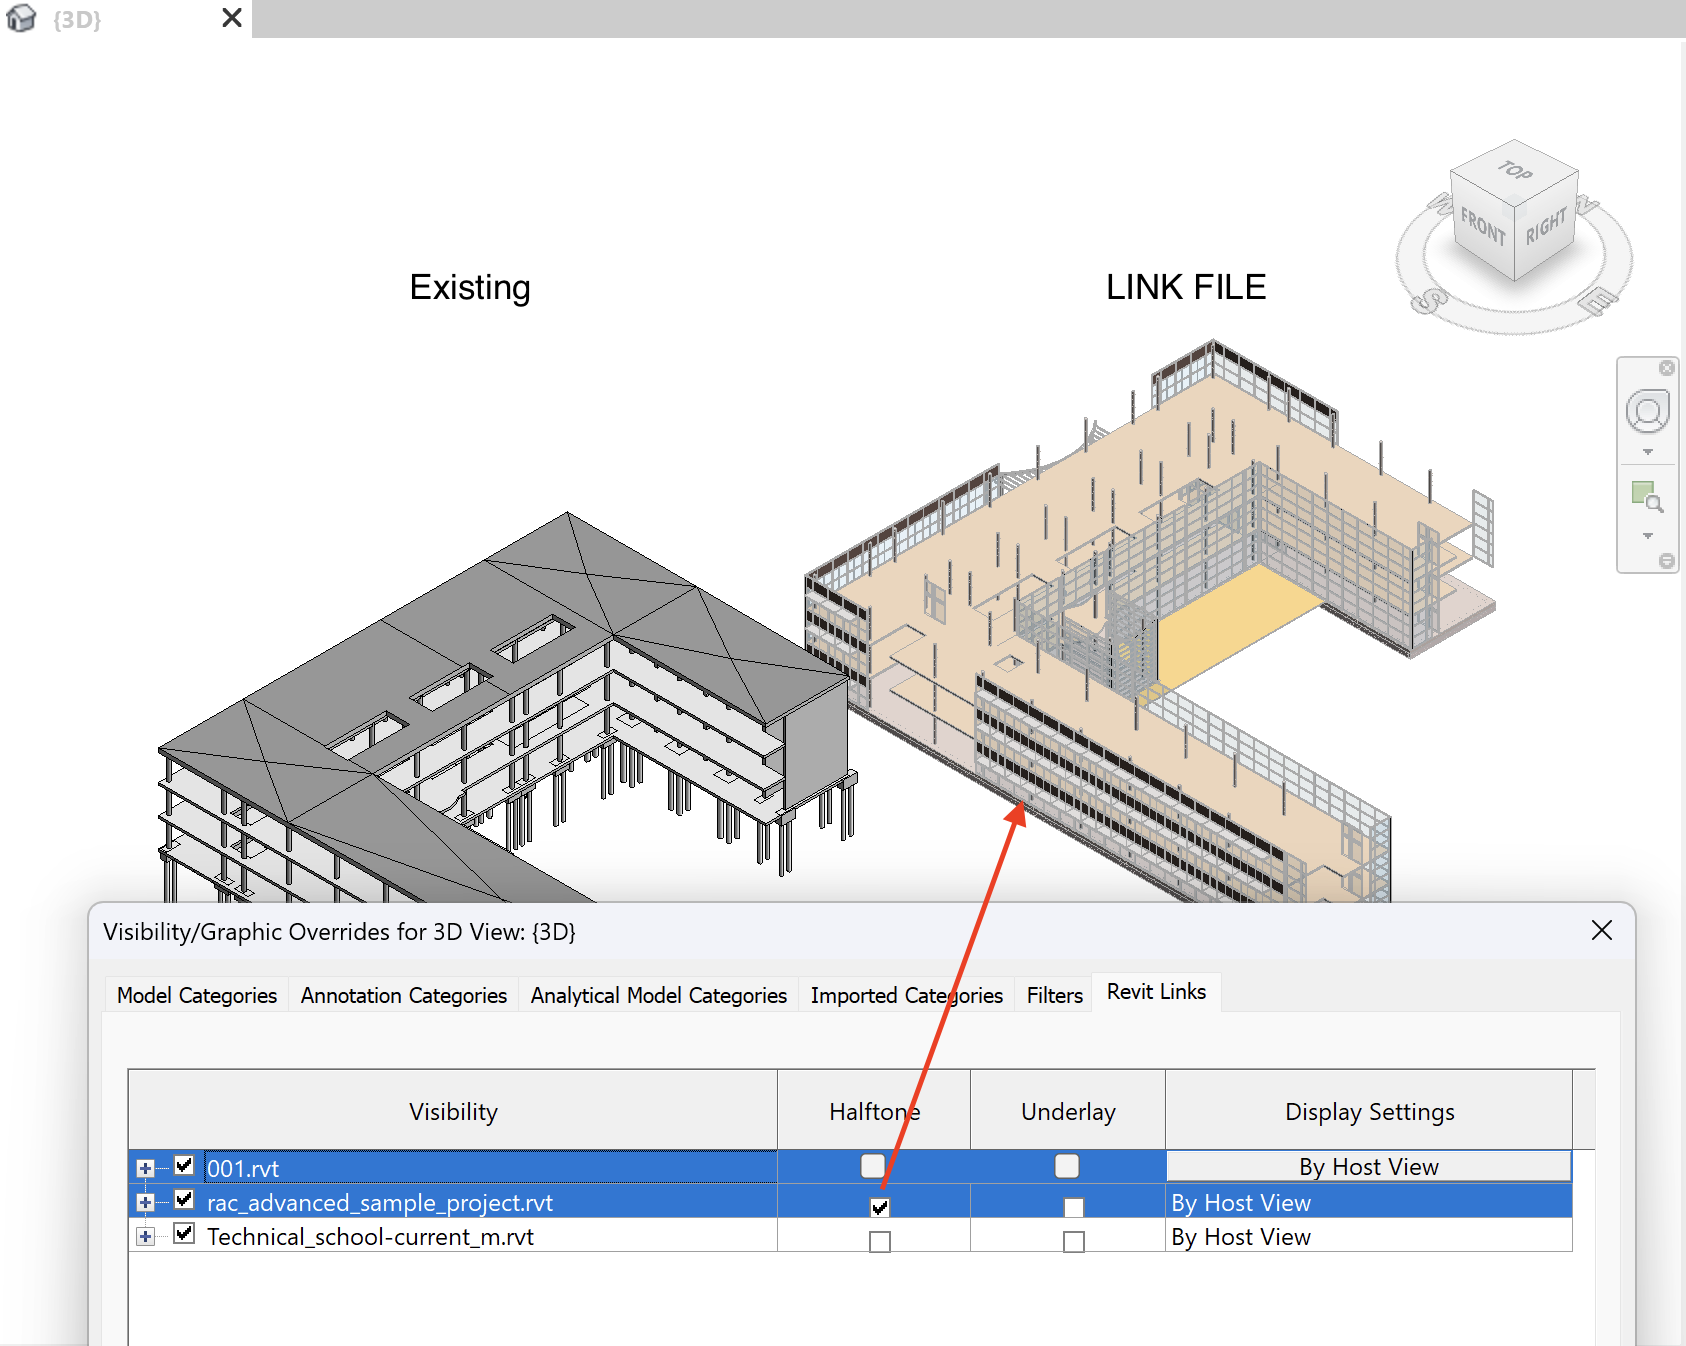Open the navigation bar customize options button
Viewport: 1686px width, 1346px height.
[1667, 562]
